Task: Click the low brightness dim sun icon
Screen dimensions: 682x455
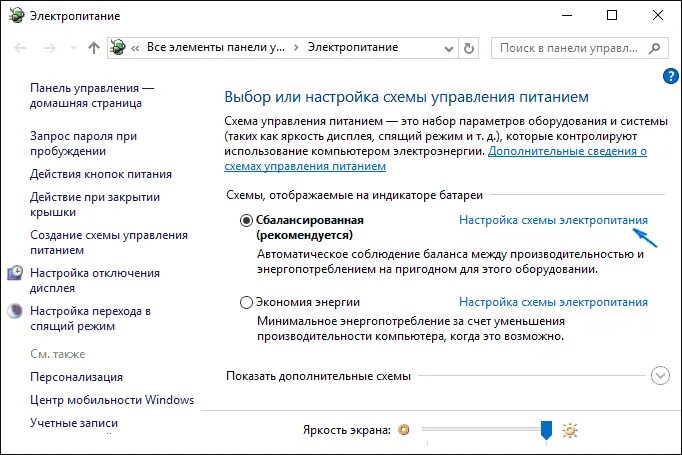Action: (404, 430)
